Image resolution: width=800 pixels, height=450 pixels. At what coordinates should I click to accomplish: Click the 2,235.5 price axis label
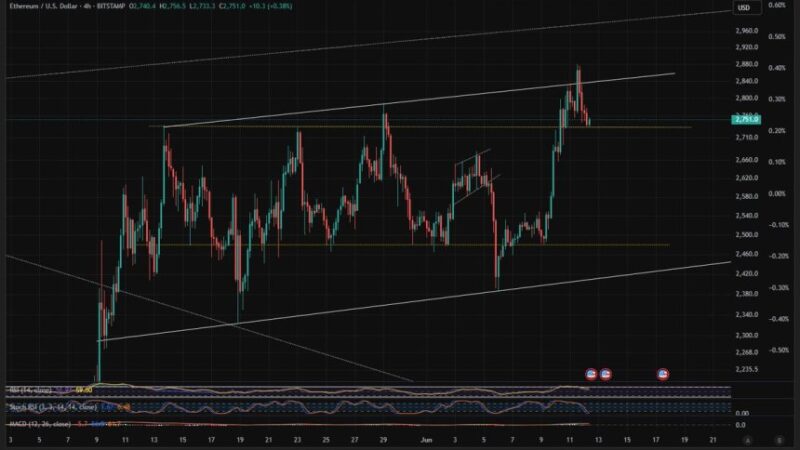coord(747,369)
